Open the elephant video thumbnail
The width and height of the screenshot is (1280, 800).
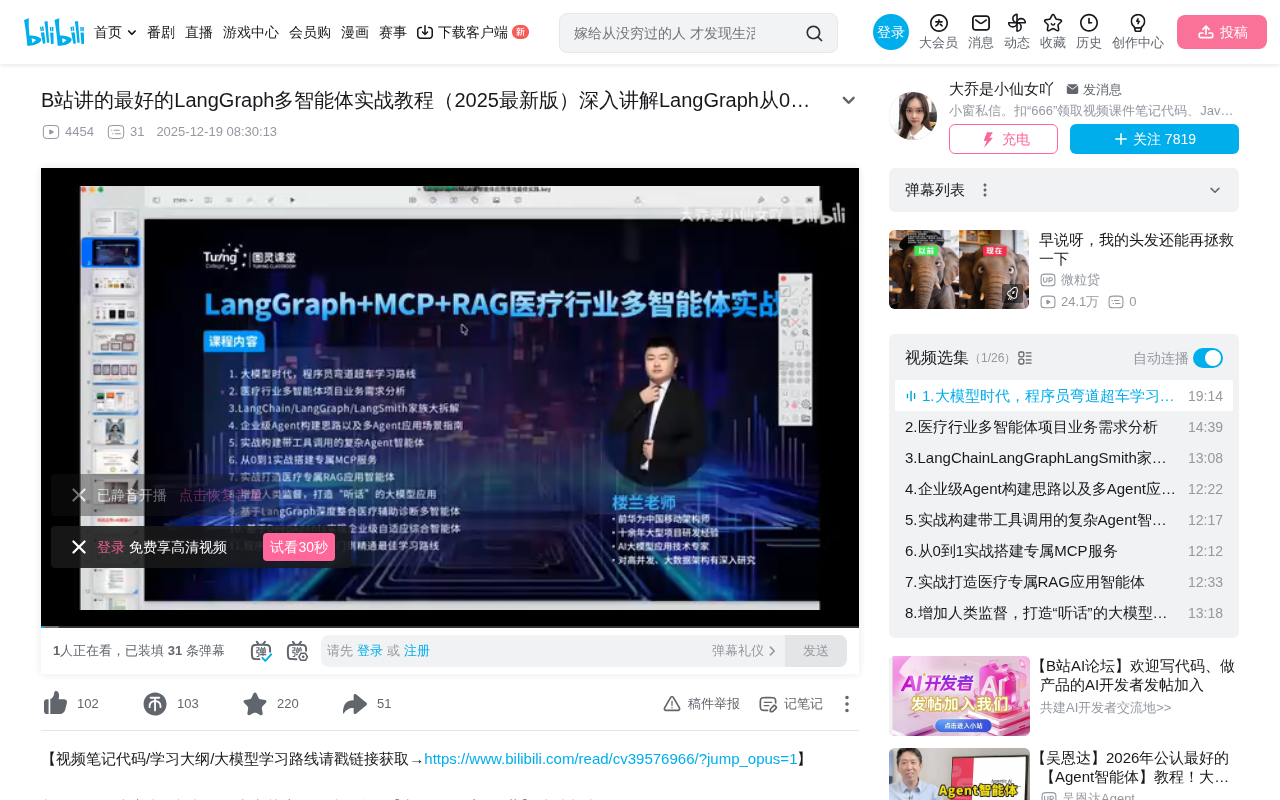pyautogui.click(x=959, y=270)
